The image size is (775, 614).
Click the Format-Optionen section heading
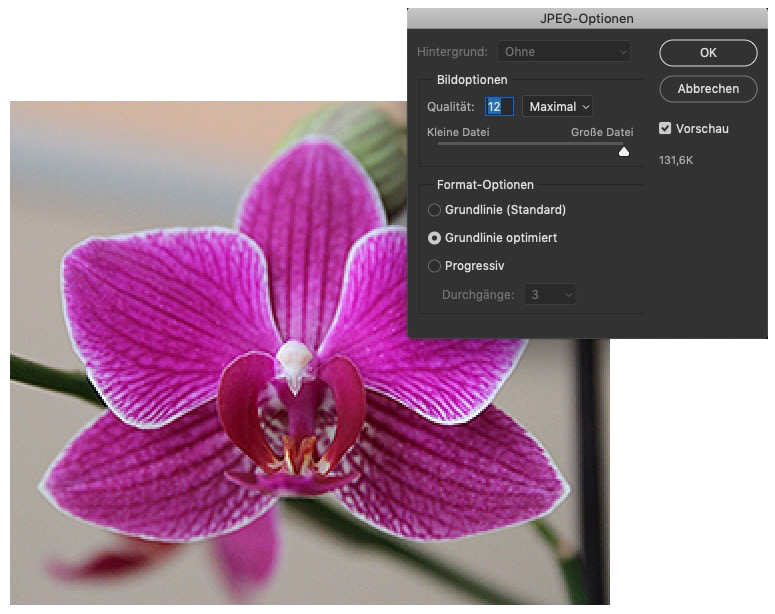coord(485,185)
